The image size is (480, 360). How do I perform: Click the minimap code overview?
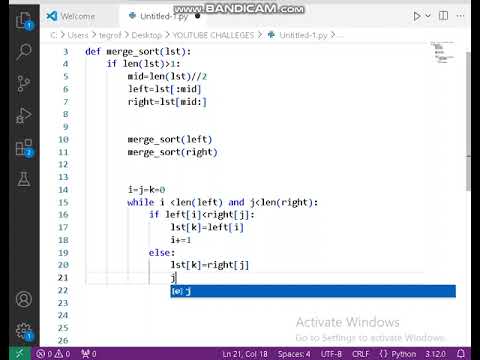click(x=442, y=52)
